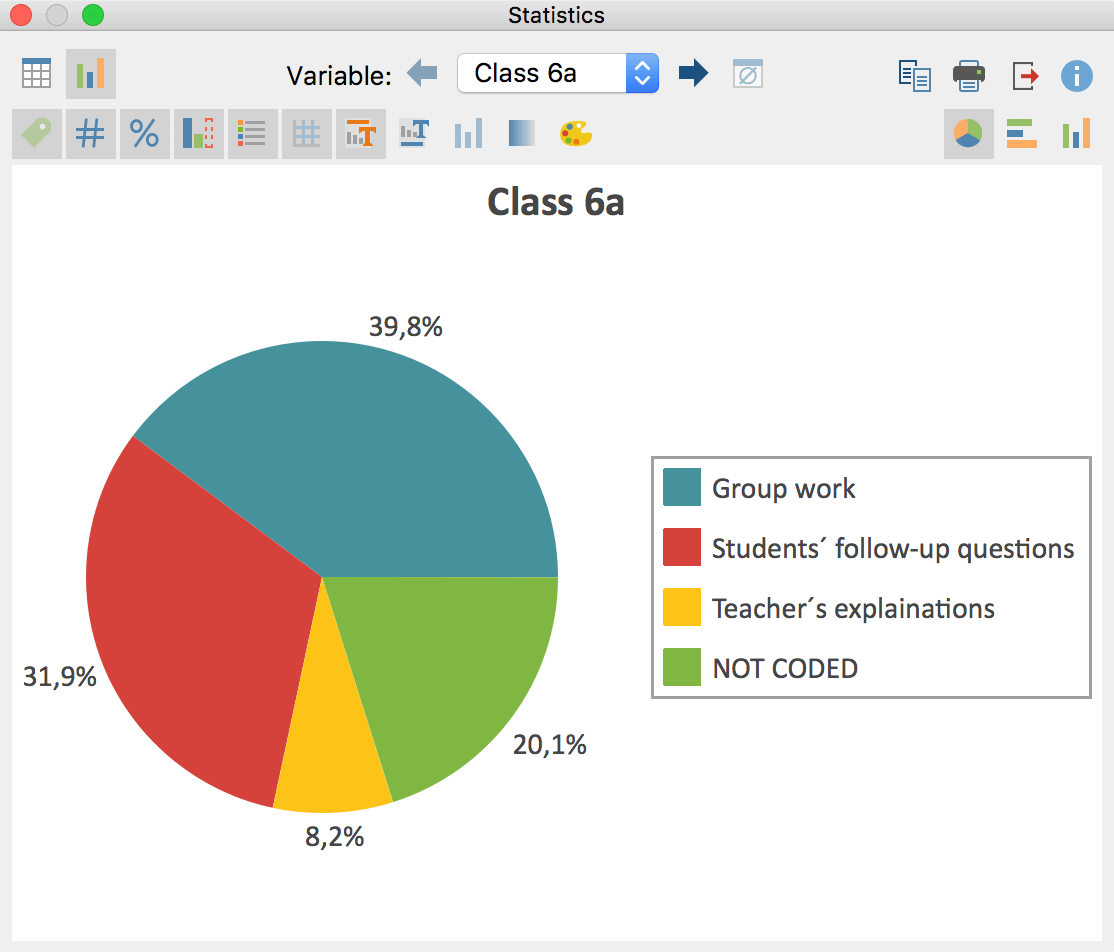
Task: Open the info help icon
Action: [1076, 75]
